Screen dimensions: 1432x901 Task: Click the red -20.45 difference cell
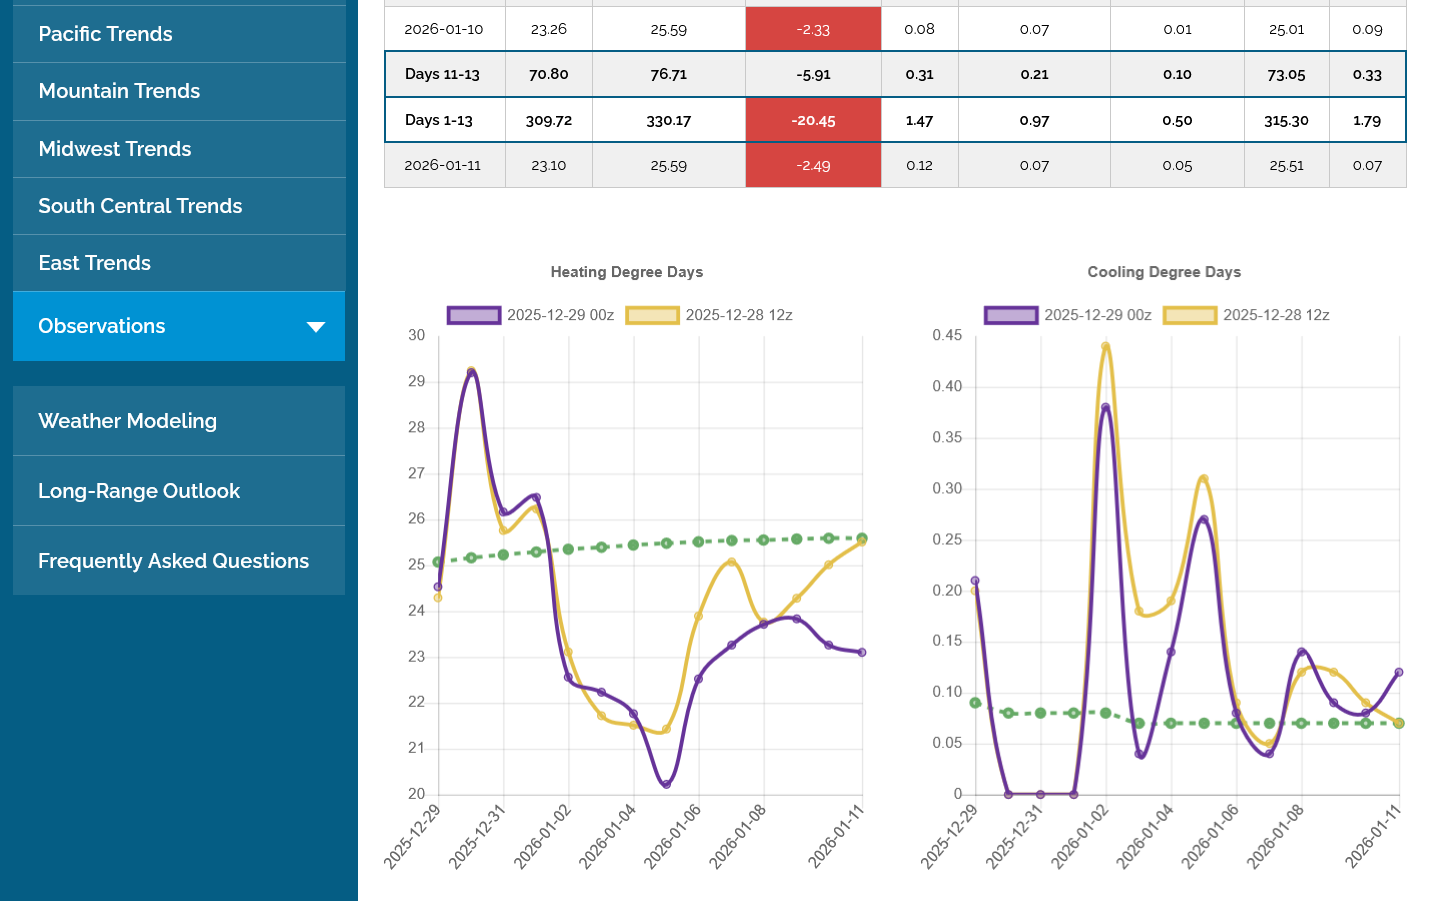click(x=813, y=120)
